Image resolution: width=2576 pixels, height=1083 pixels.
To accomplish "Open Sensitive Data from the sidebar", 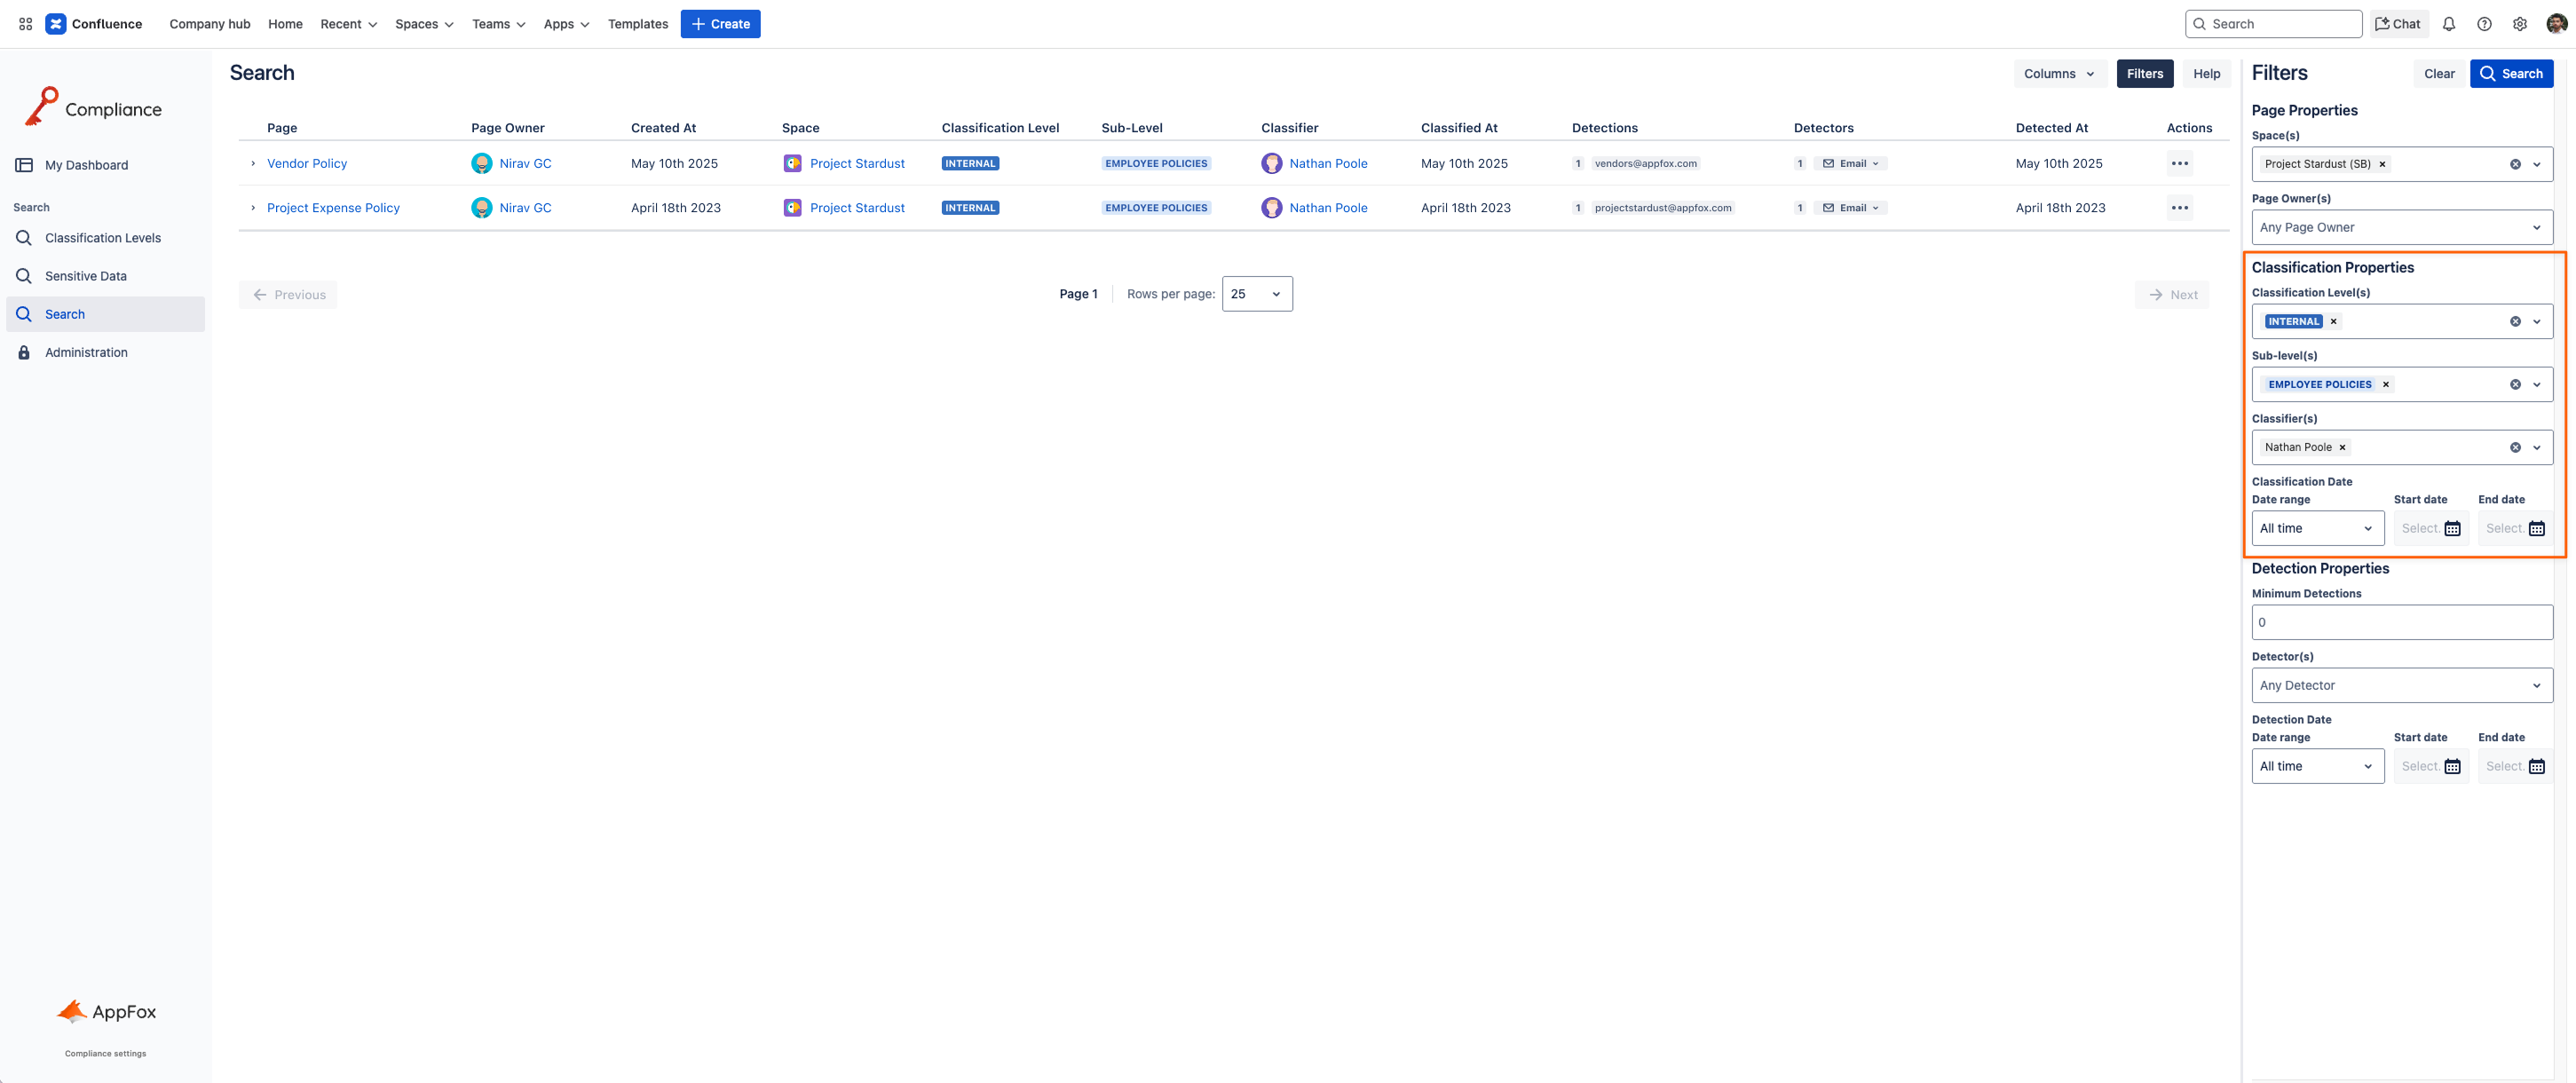I will point(85,276).
